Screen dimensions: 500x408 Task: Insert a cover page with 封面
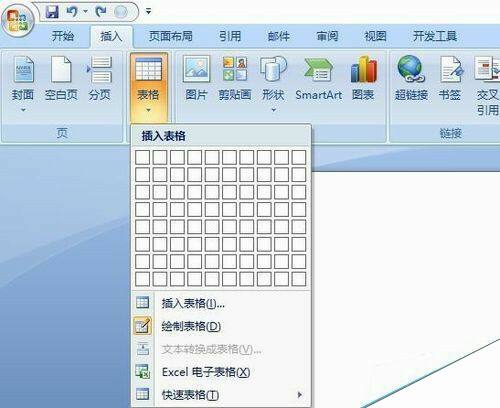click(23, 78)
